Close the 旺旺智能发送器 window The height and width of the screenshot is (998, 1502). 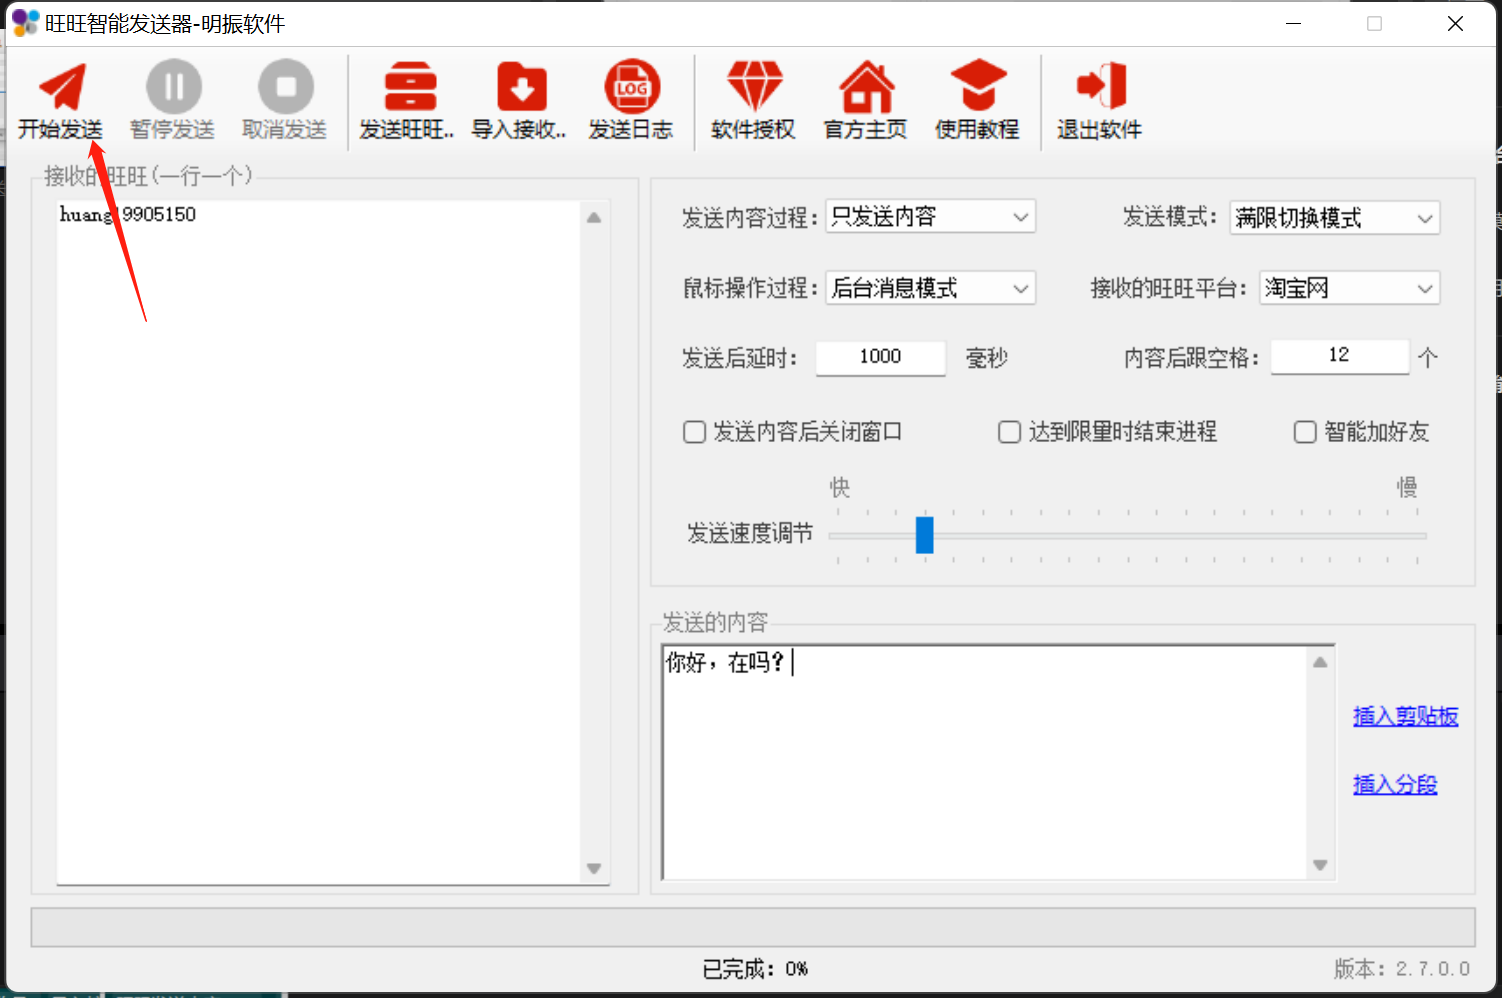(x=1455, y=24)
